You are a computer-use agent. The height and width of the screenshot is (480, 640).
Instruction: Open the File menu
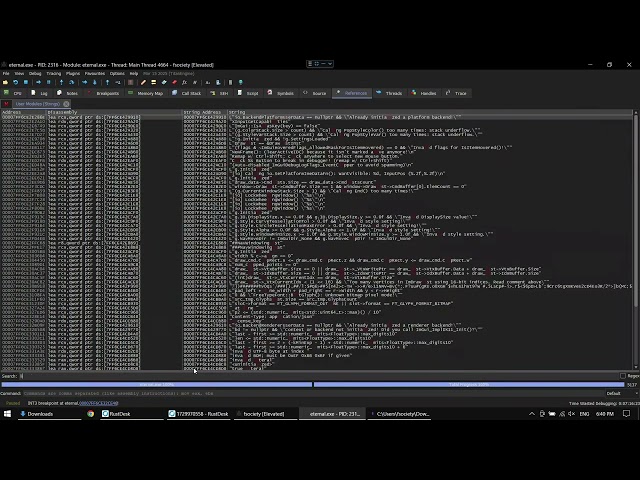click(x=6, y=73)
